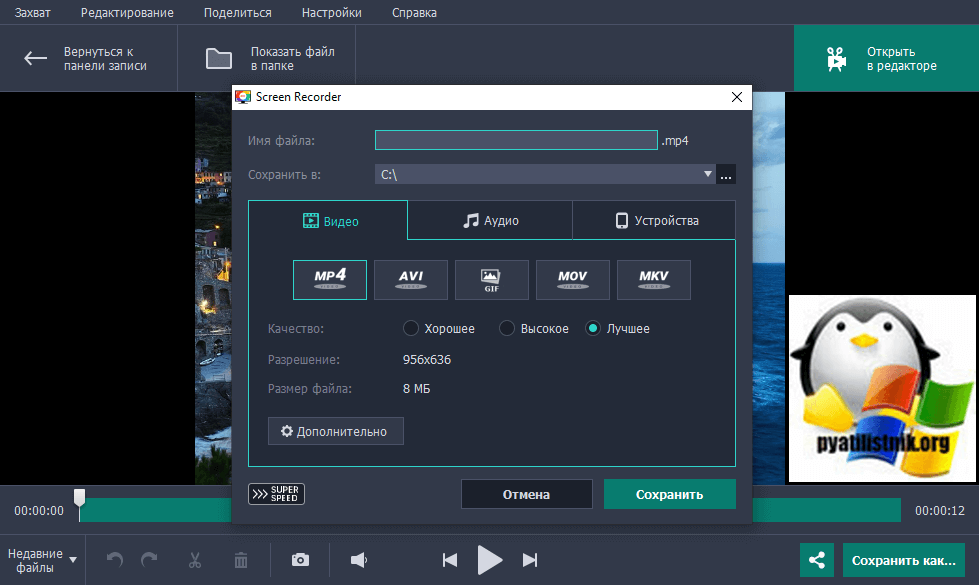Expand the Сохранить в folder dropdown
The image size is (979, 585).
[708, 174]
